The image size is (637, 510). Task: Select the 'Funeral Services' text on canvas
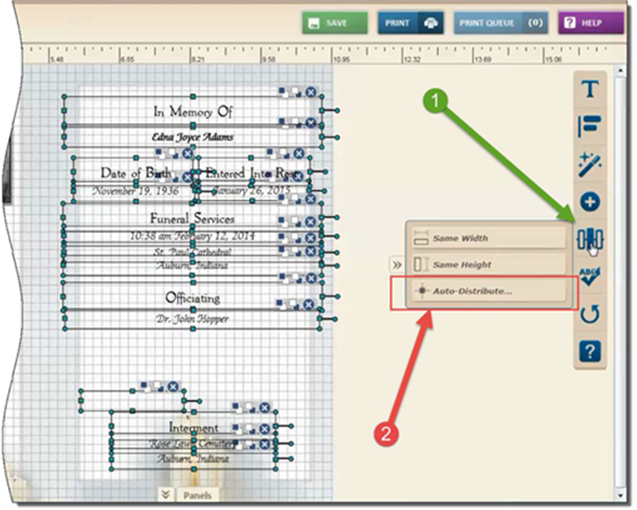click(192, 218)
